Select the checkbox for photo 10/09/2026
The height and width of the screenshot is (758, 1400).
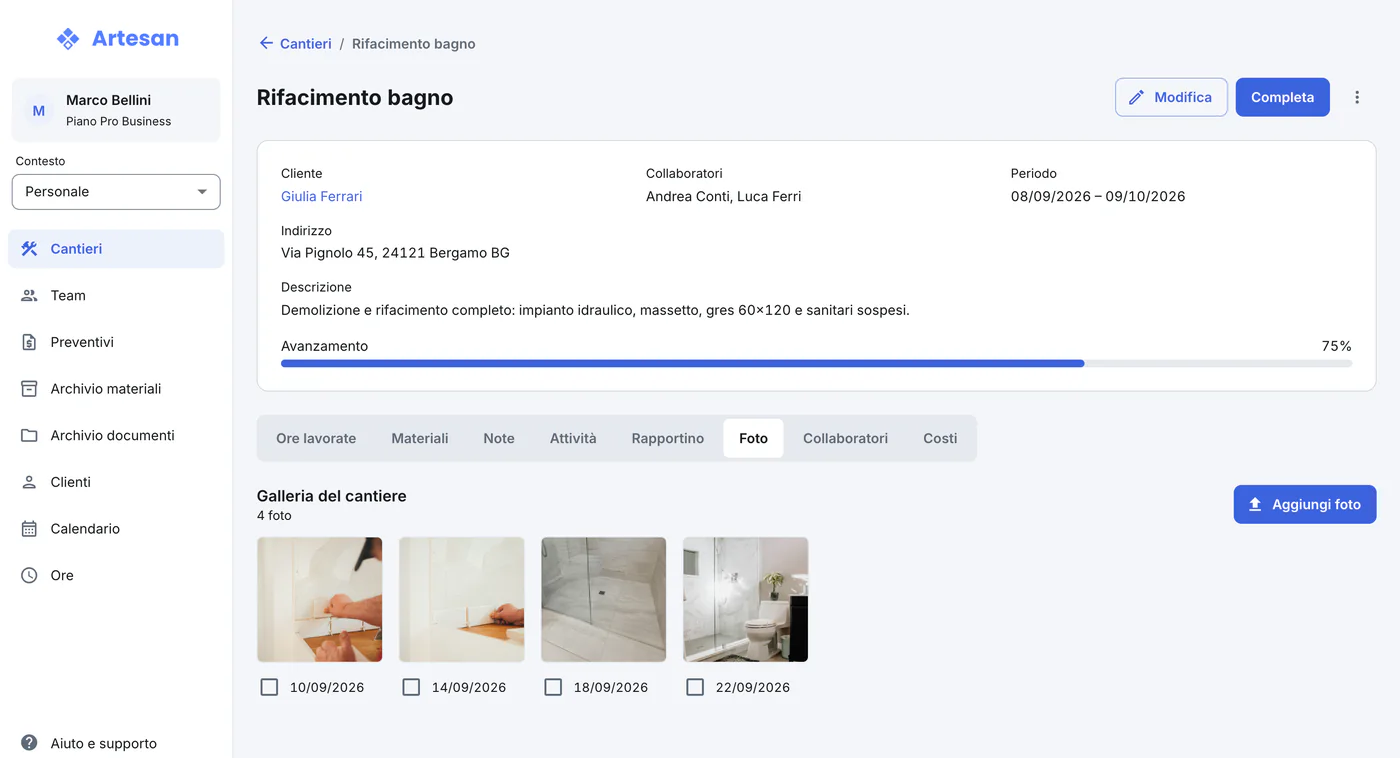(x=269, y=687)
